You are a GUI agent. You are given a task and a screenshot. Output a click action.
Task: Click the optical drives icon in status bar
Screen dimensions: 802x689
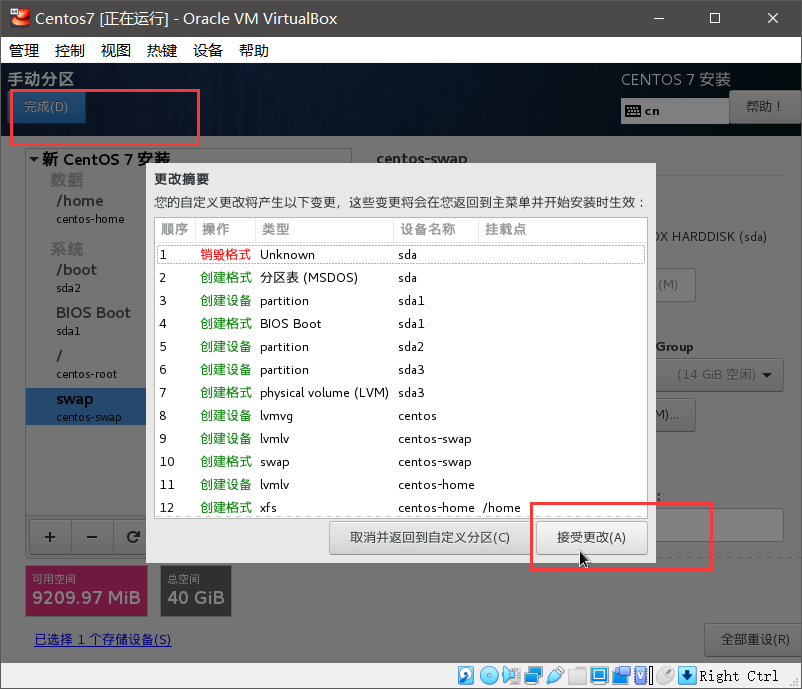pos(489,675)
